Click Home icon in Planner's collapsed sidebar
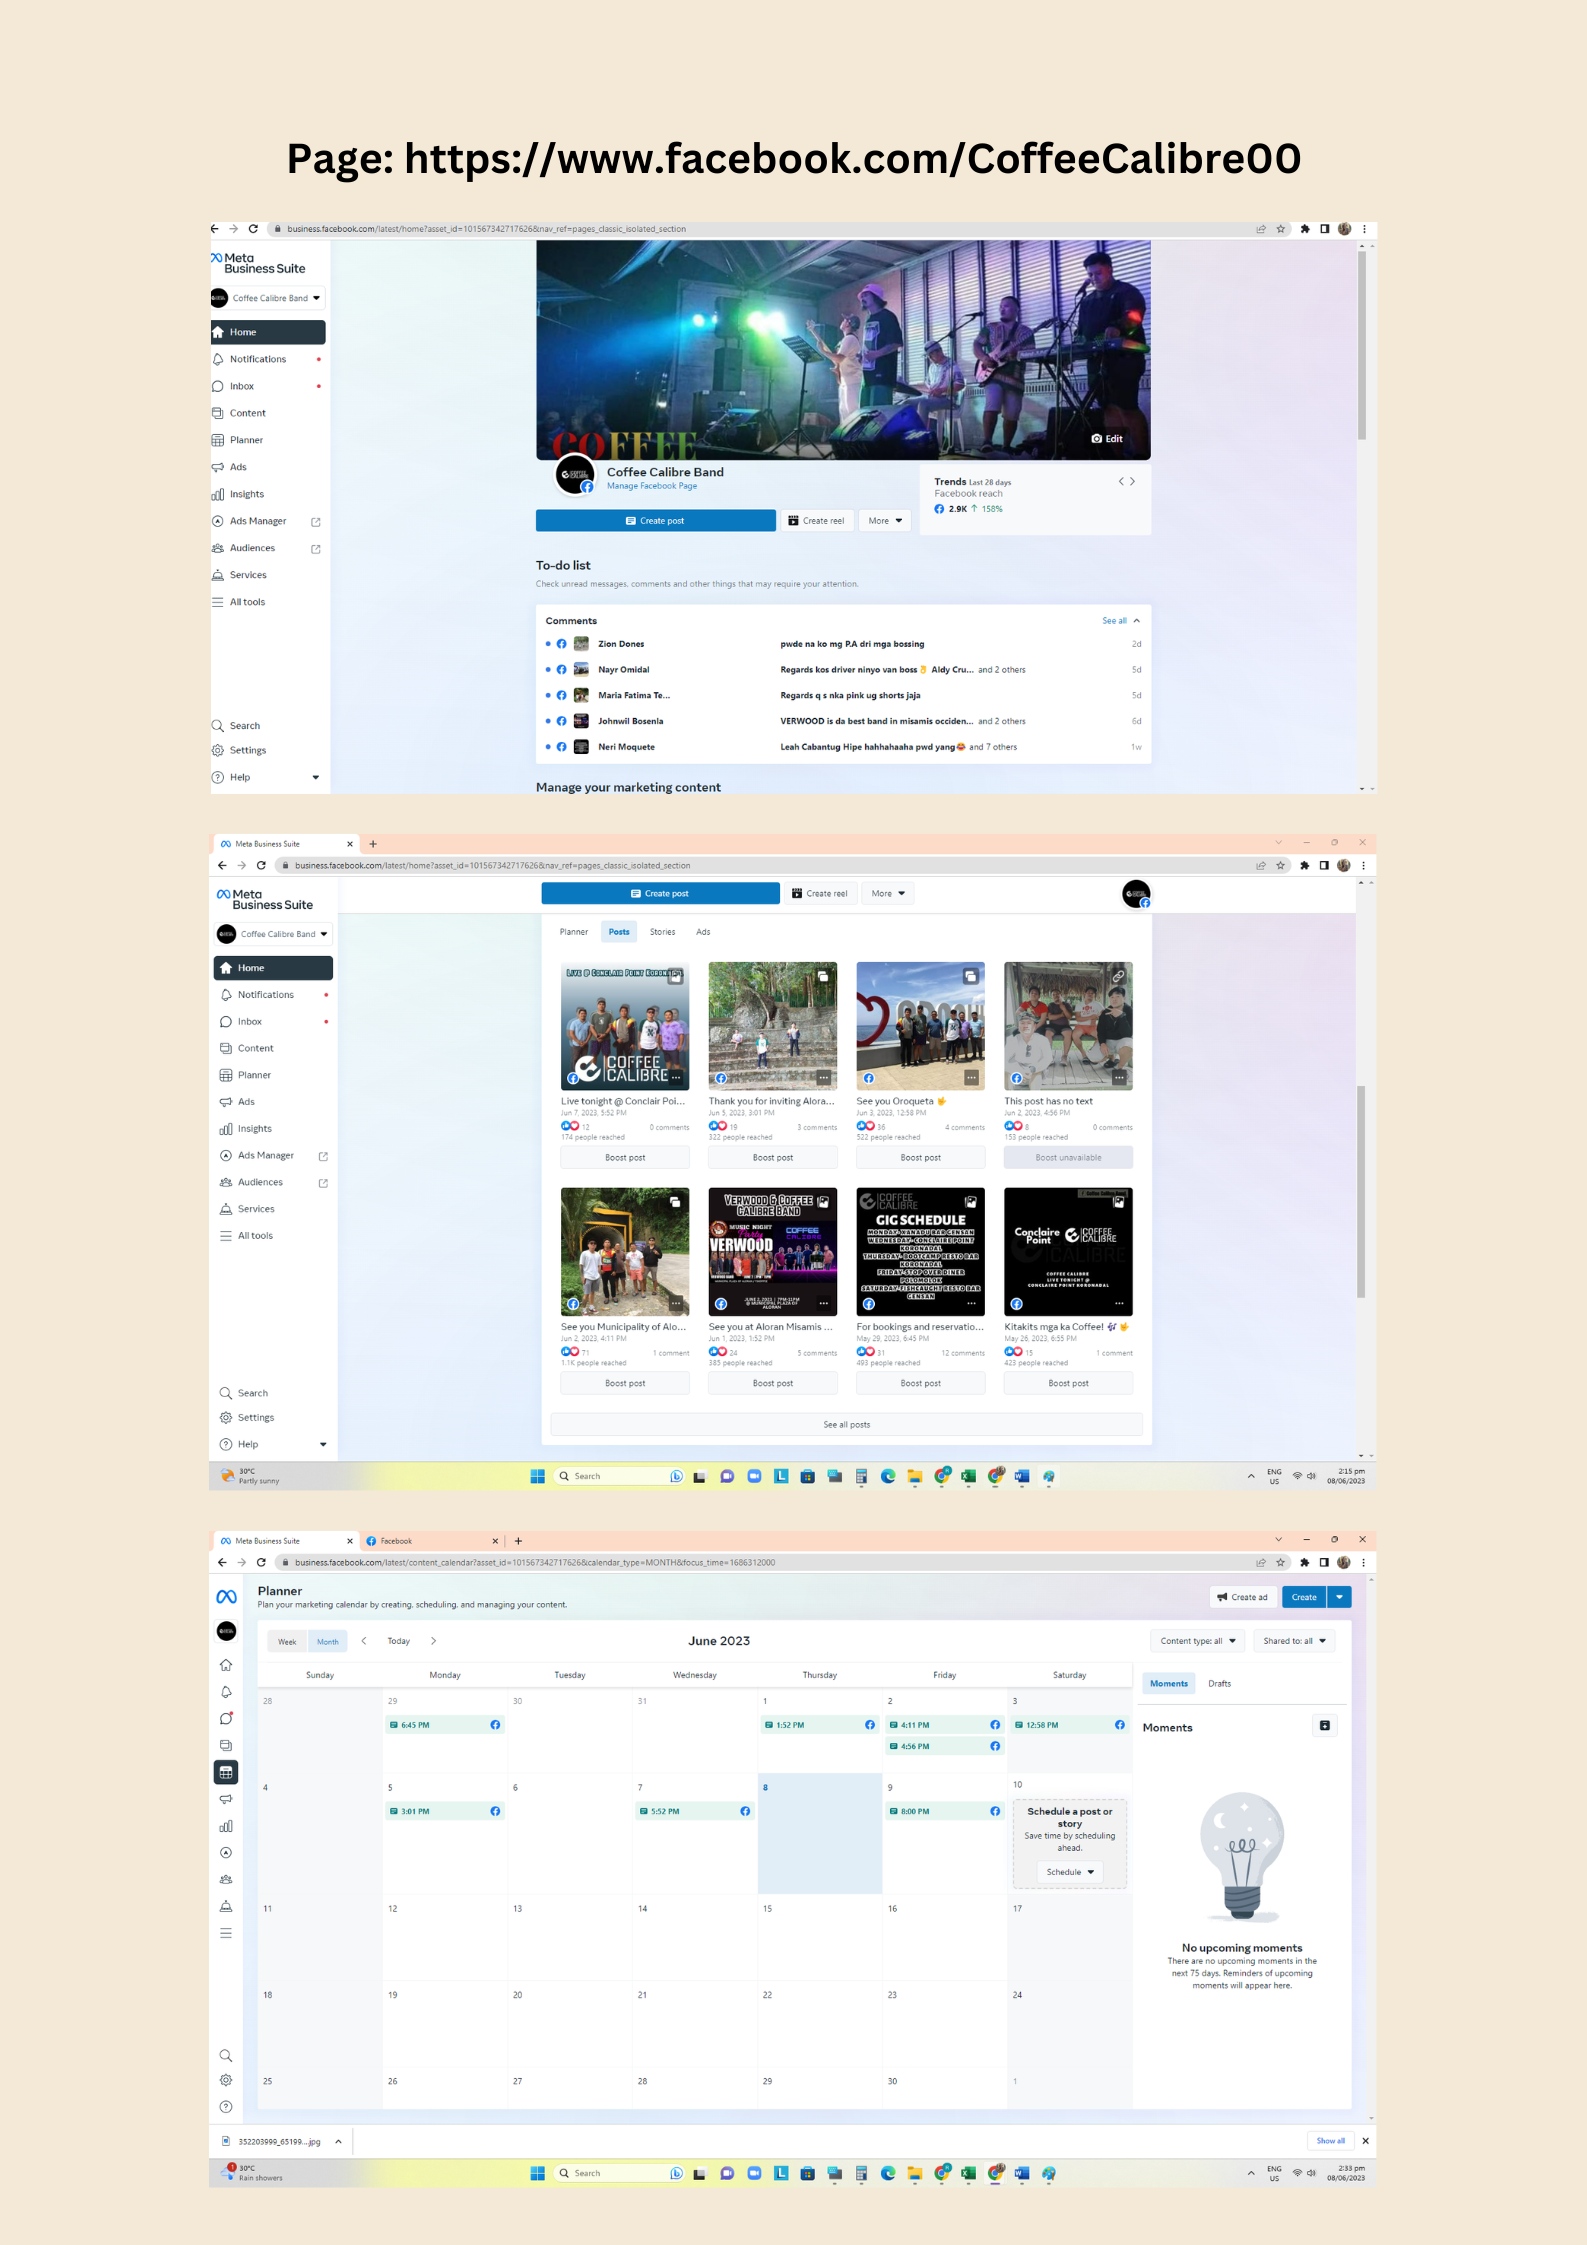 226,1665
